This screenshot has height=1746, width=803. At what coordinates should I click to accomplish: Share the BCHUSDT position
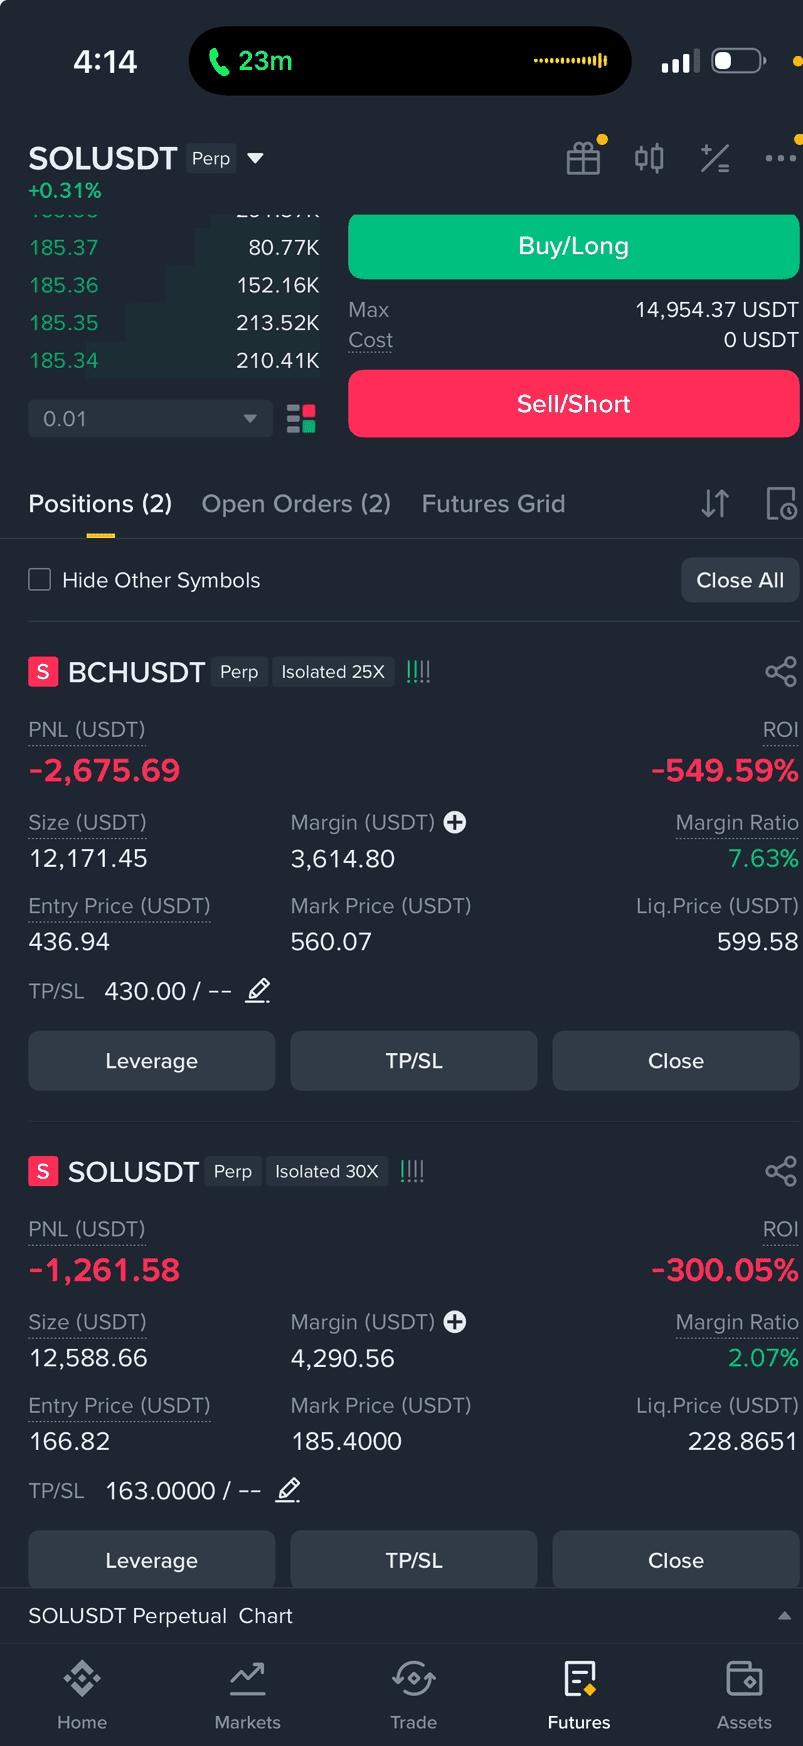[781, 672]
